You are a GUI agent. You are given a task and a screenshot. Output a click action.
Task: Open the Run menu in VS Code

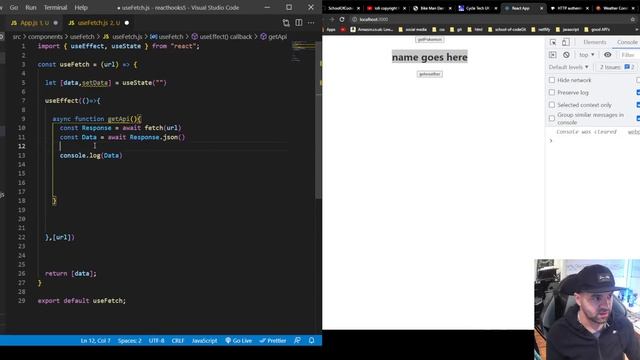31,7
